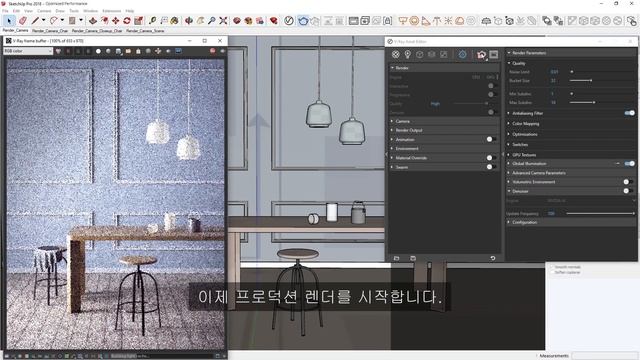This screenshot has height=360, width=640.
Task: Expand the Optimizations section
Action: (x=571, y=134)
